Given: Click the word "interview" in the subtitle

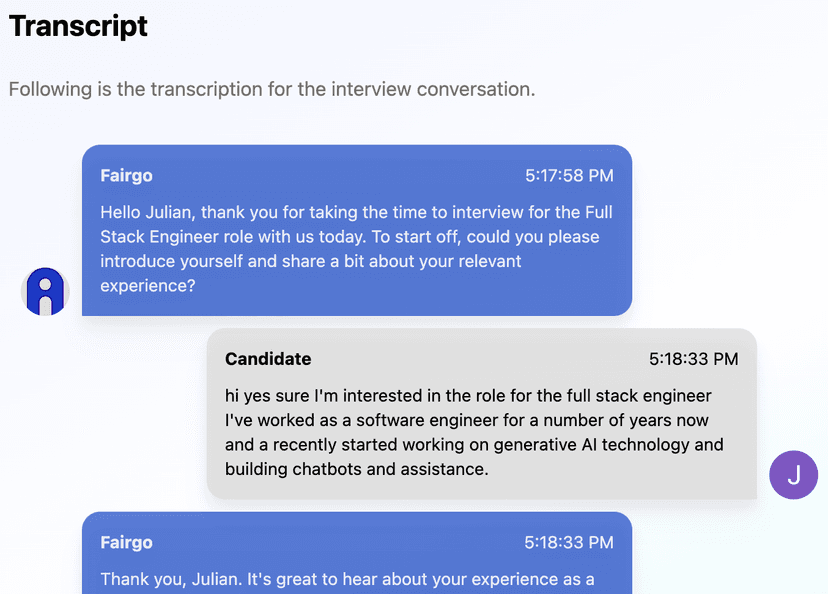Looking at the screenshot, I should coord(367,89).
